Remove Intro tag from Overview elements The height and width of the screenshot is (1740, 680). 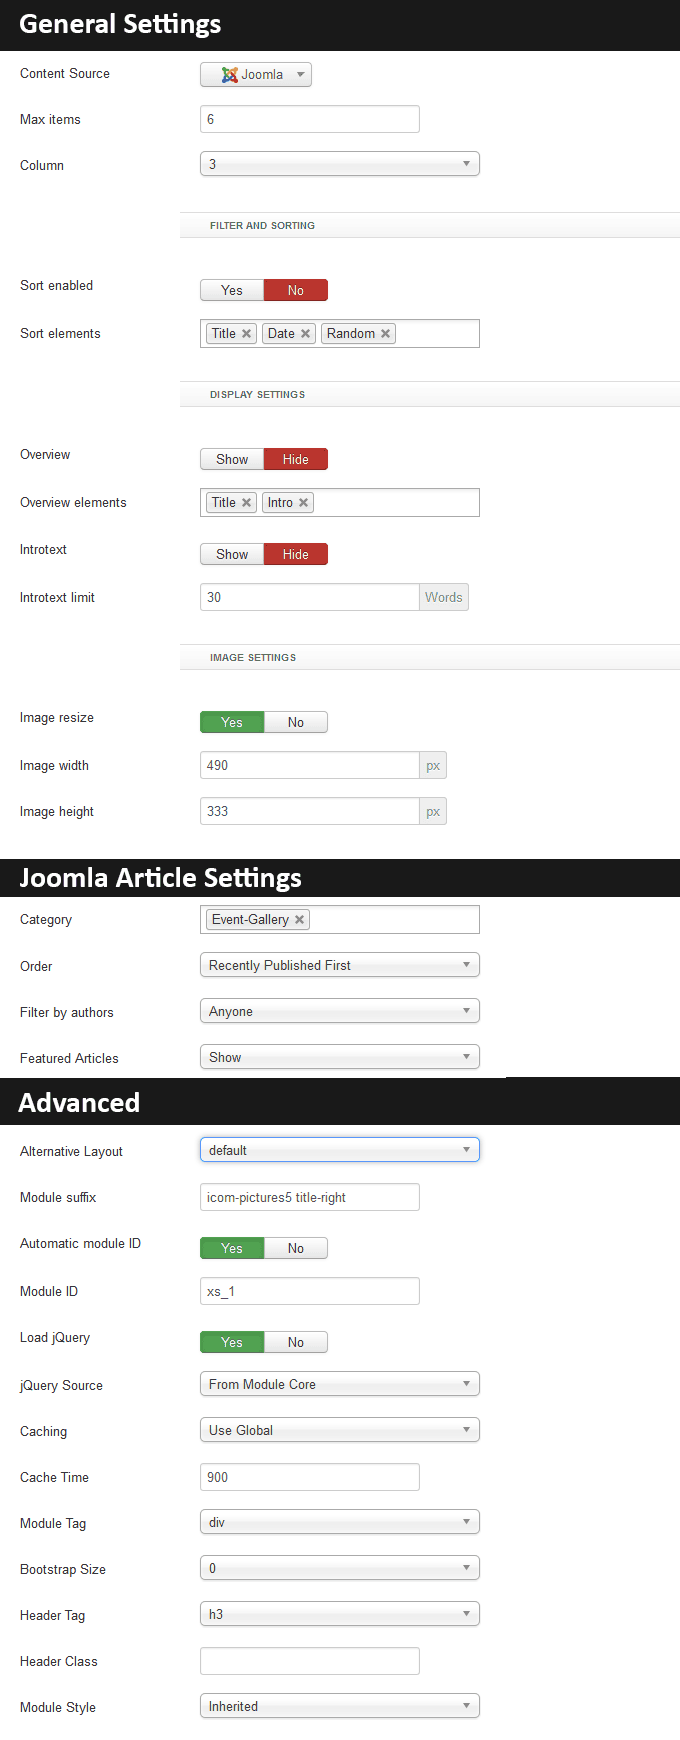(x=303, y=503)
